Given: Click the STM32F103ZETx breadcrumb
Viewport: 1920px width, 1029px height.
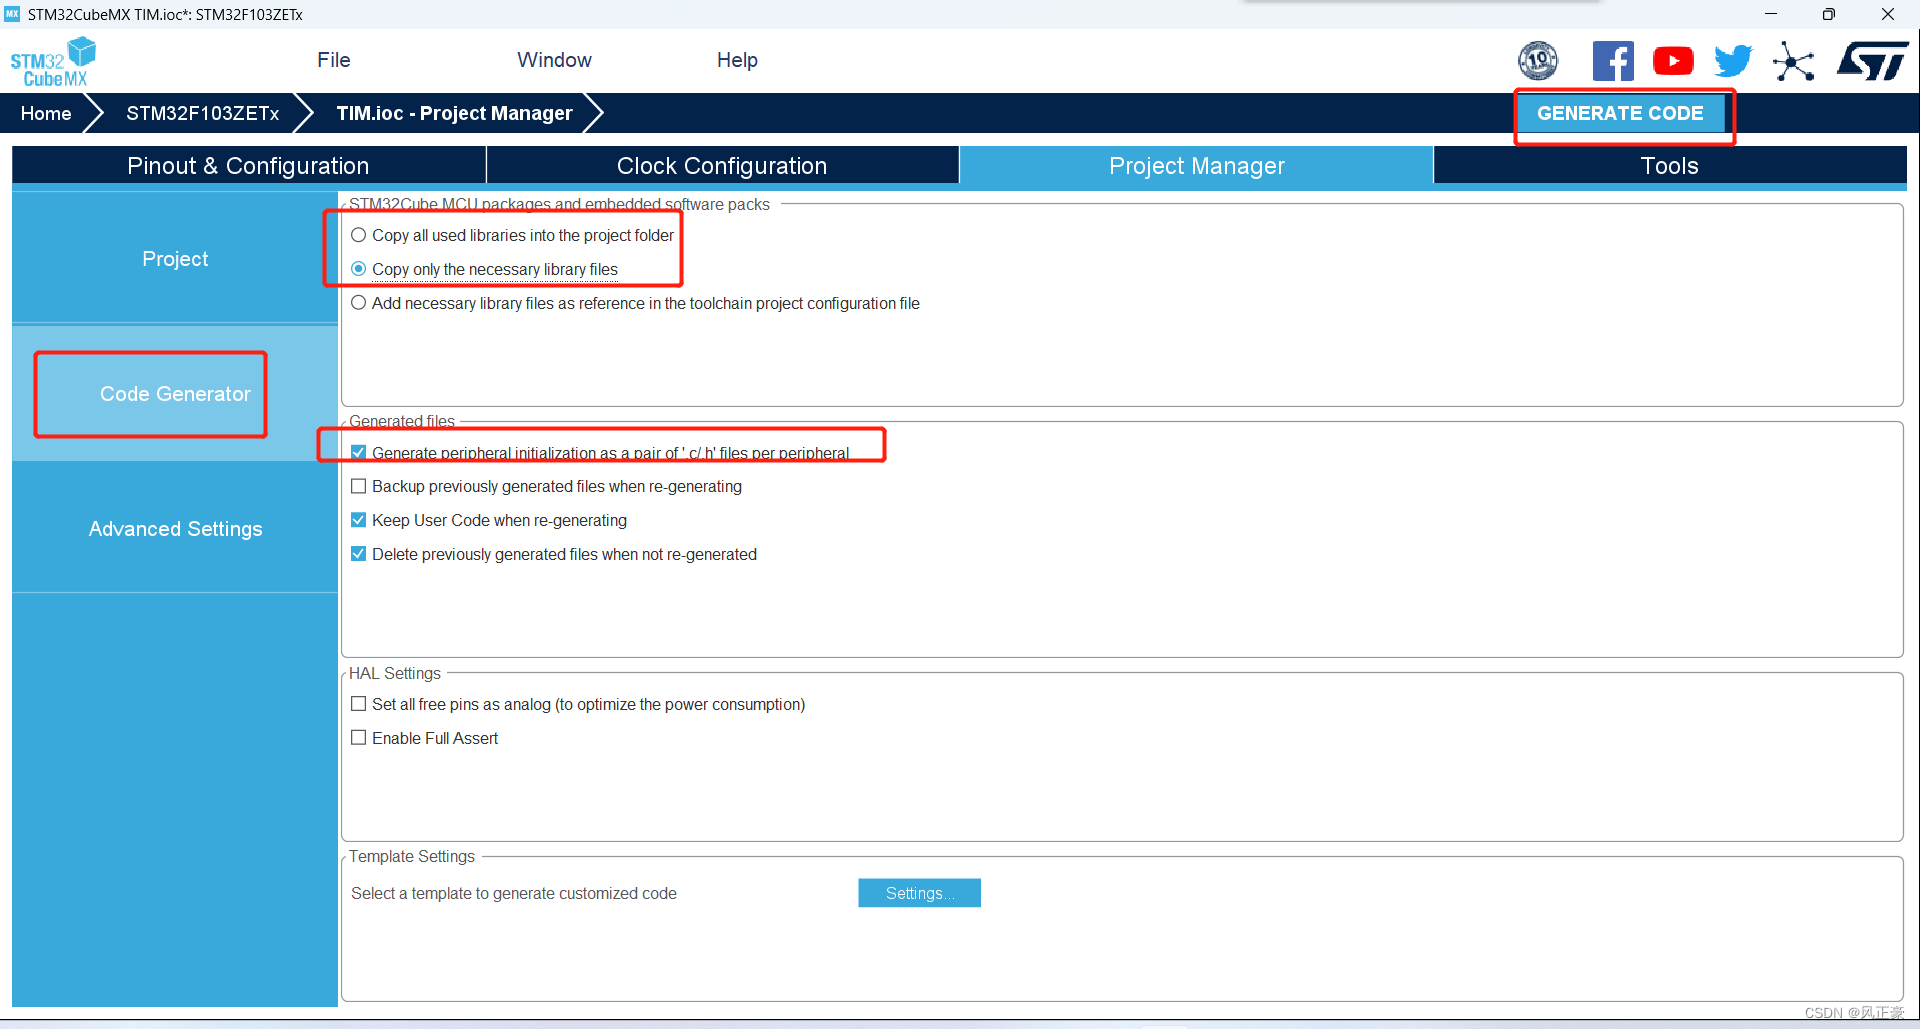Looking at the screenshot, I should tap(202, 114).
